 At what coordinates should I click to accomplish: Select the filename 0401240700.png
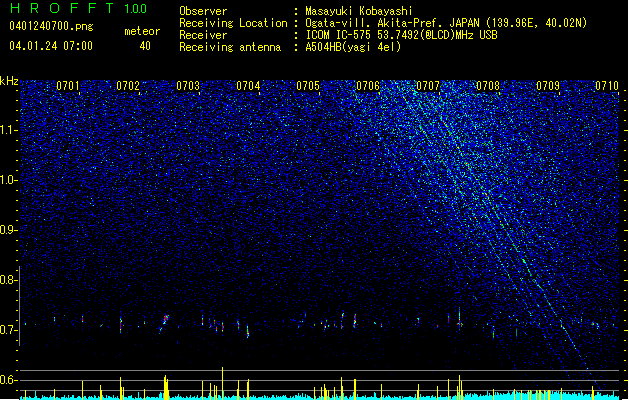[x=51, y=26]
